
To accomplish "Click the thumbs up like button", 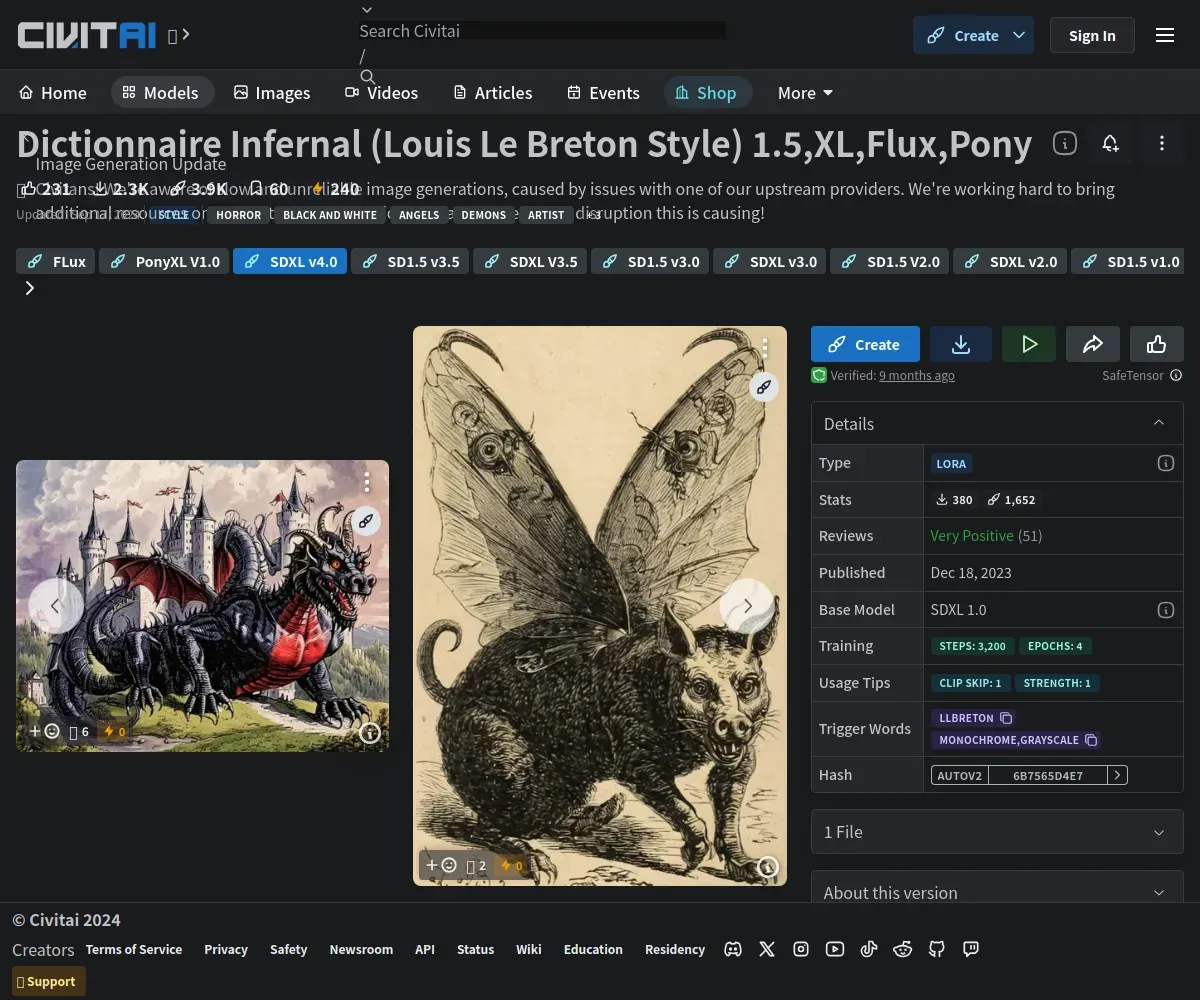I will 1157,344.
